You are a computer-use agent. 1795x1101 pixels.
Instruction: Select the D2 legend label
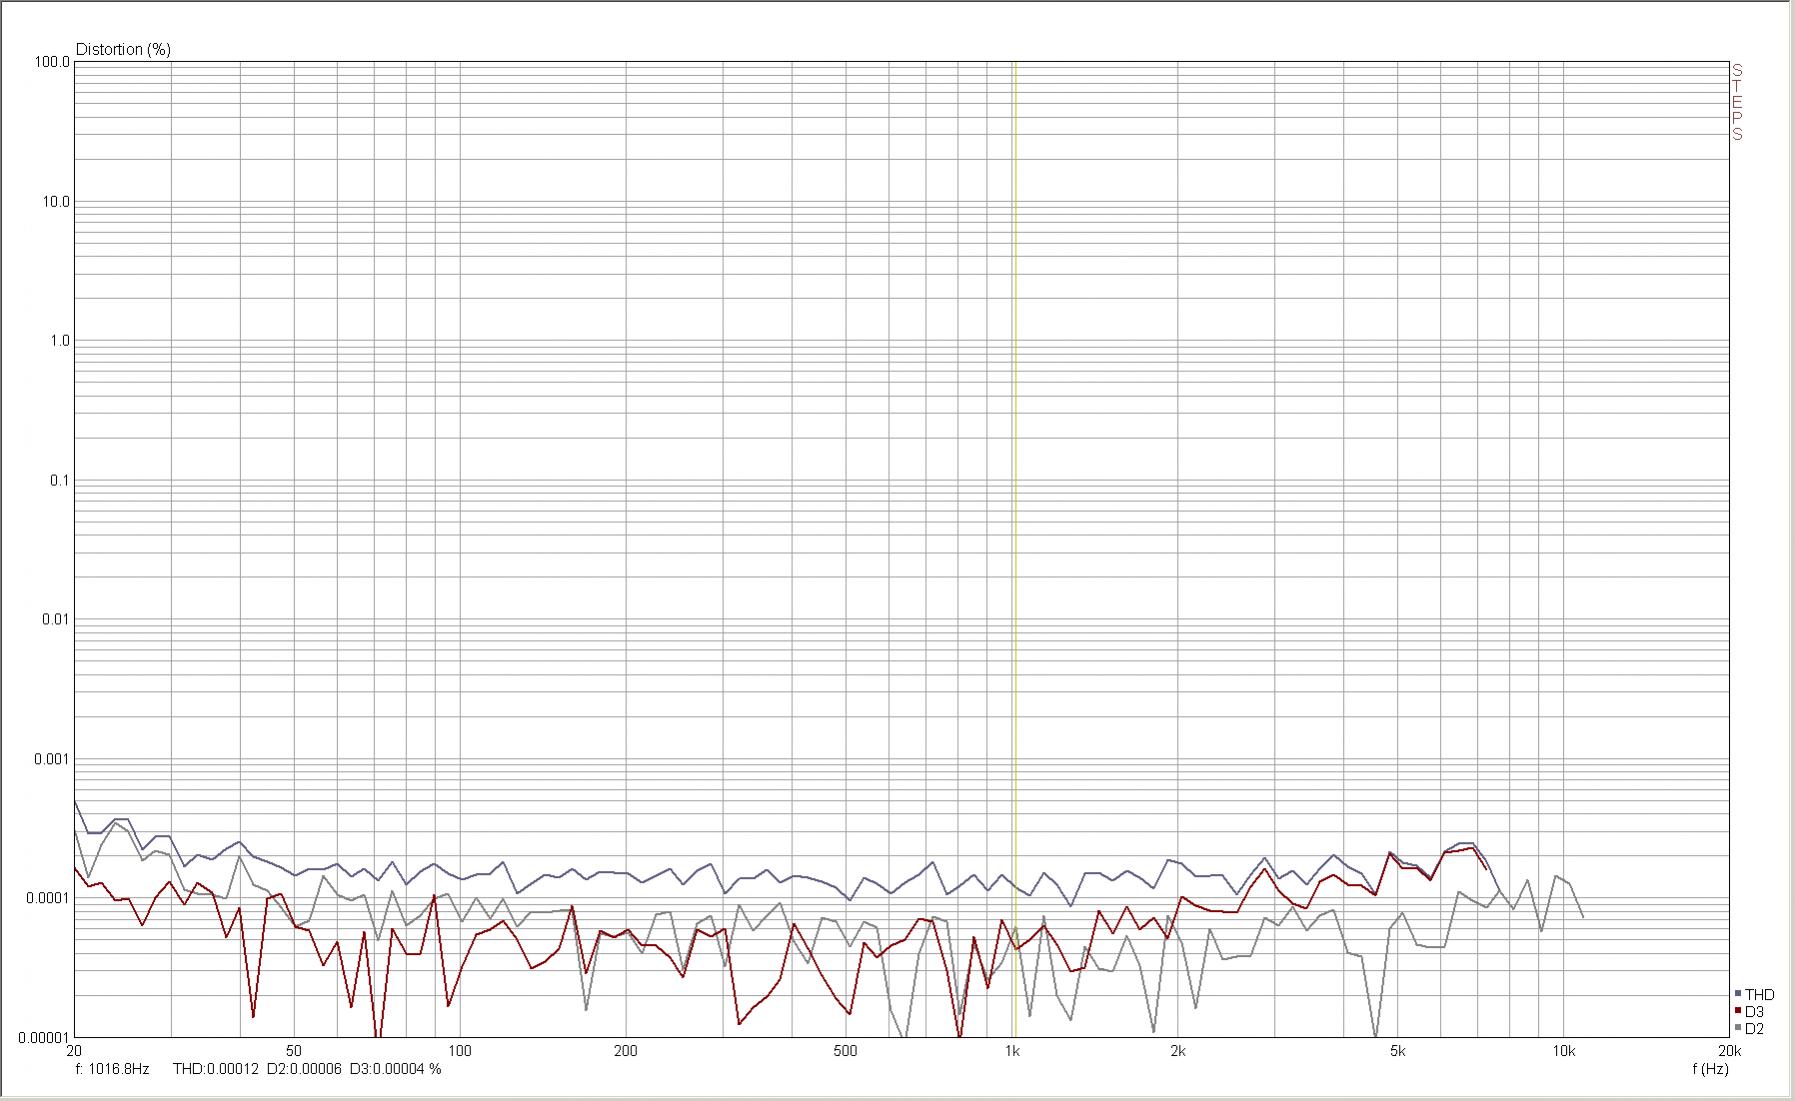tap(1754, 1028)
